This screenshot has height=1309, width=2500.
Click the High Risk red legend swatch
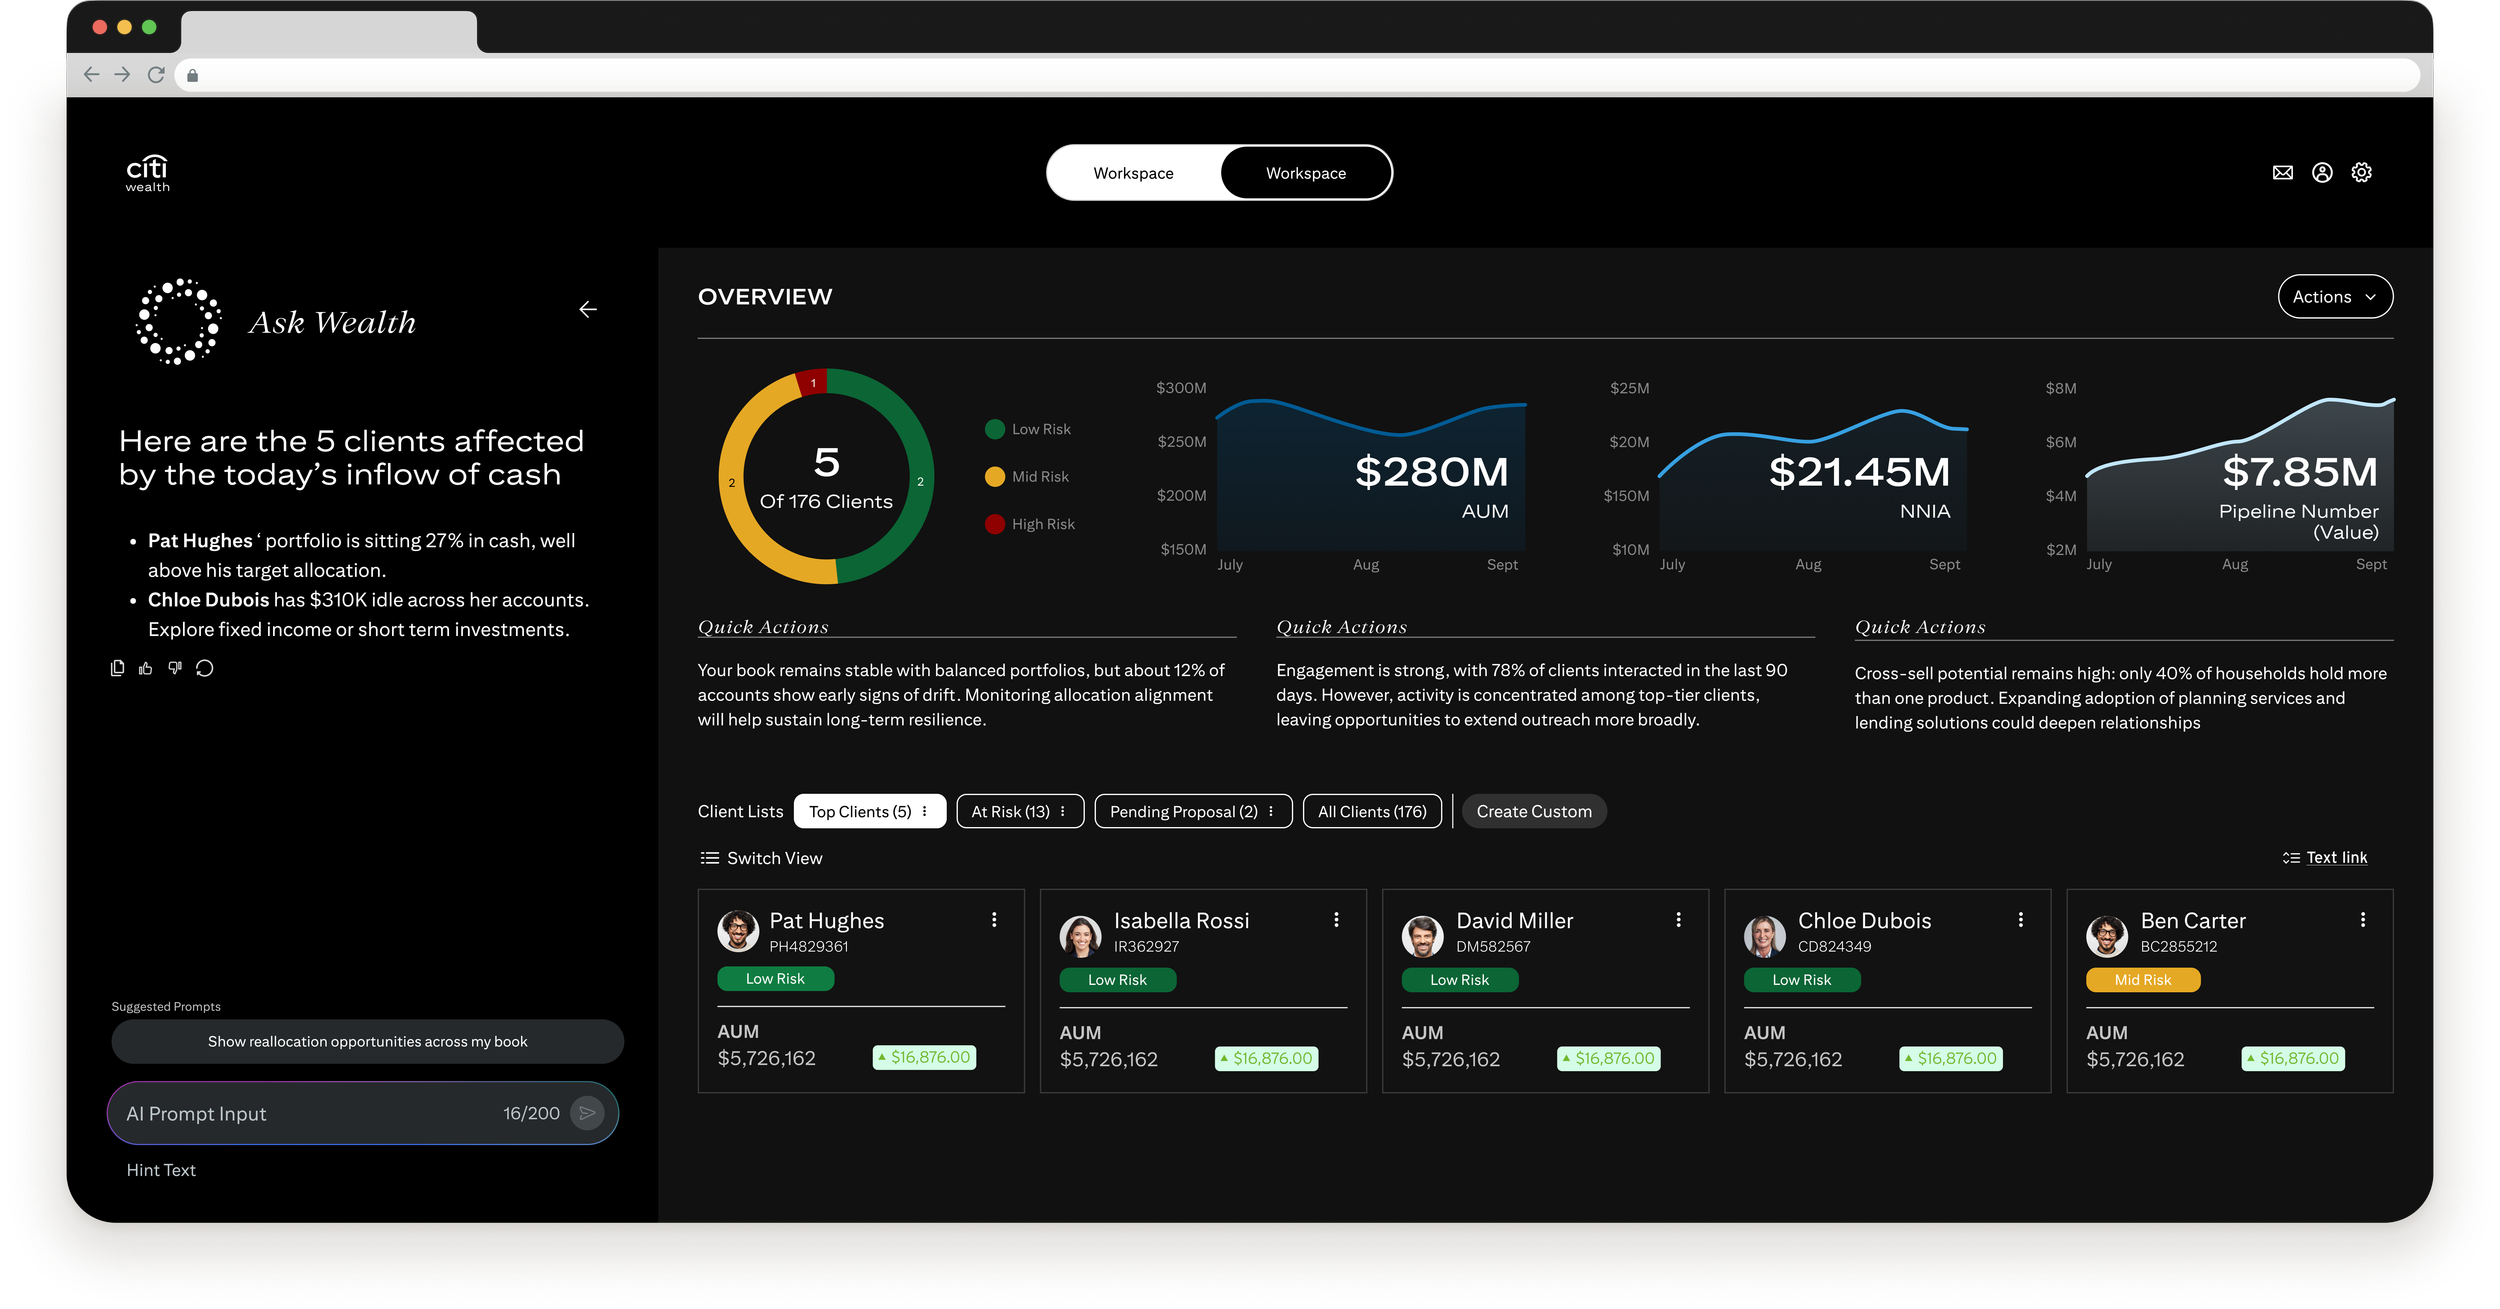(994, 524)
